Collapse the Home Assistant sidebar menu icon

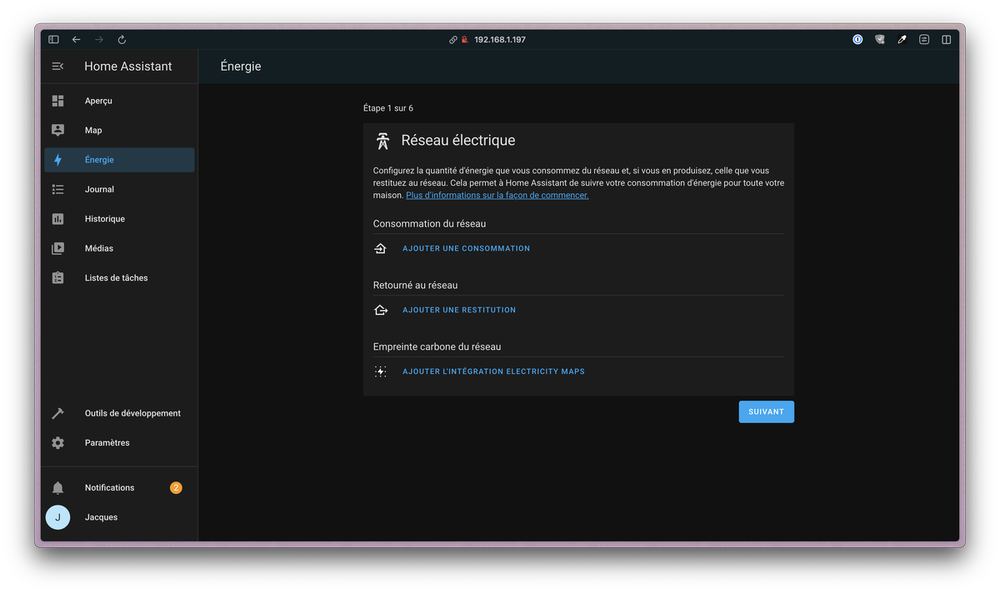tap(57, 66)
